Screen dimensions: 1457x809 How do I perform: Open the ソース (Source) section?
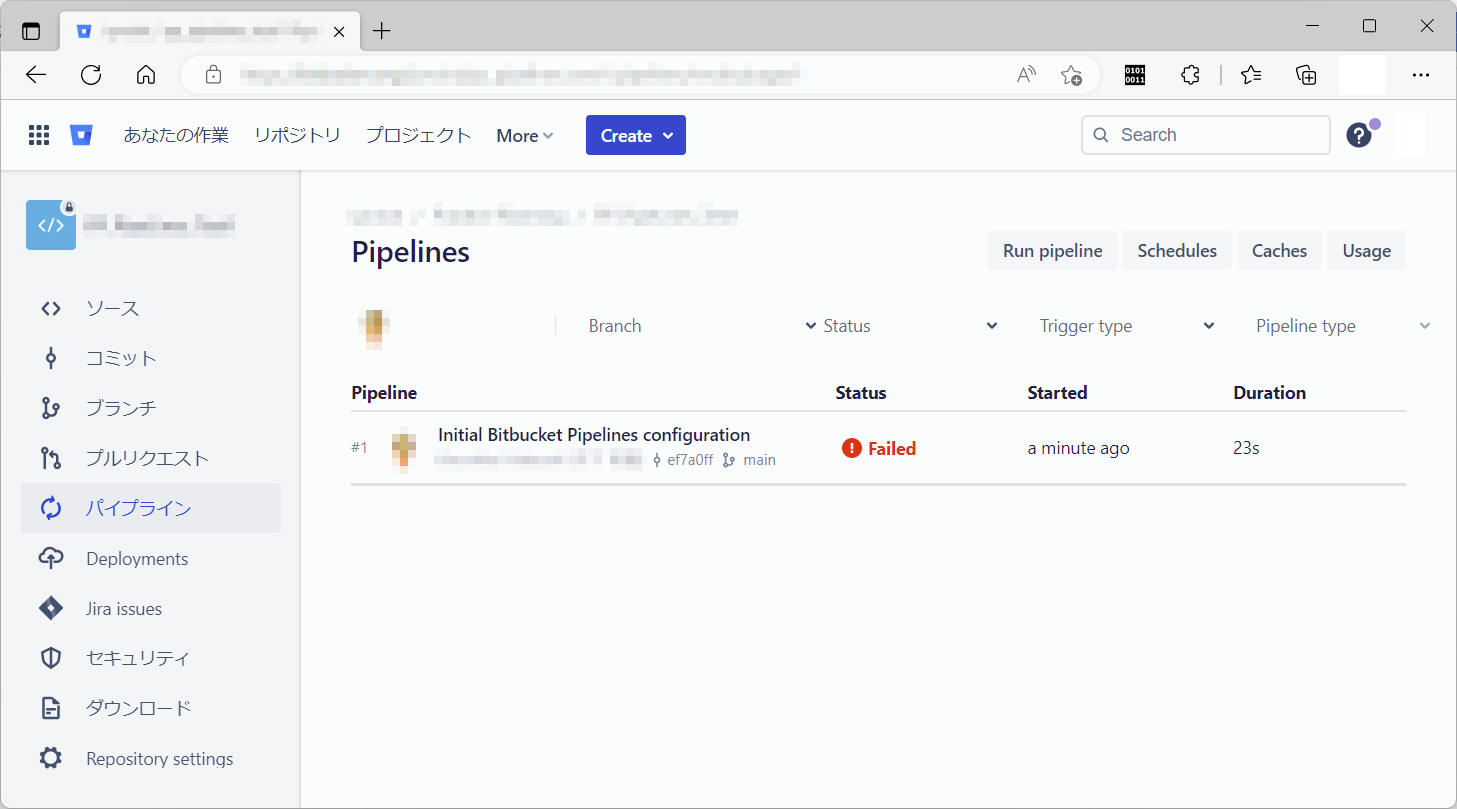pyautogui.click(x=110, y=308)
